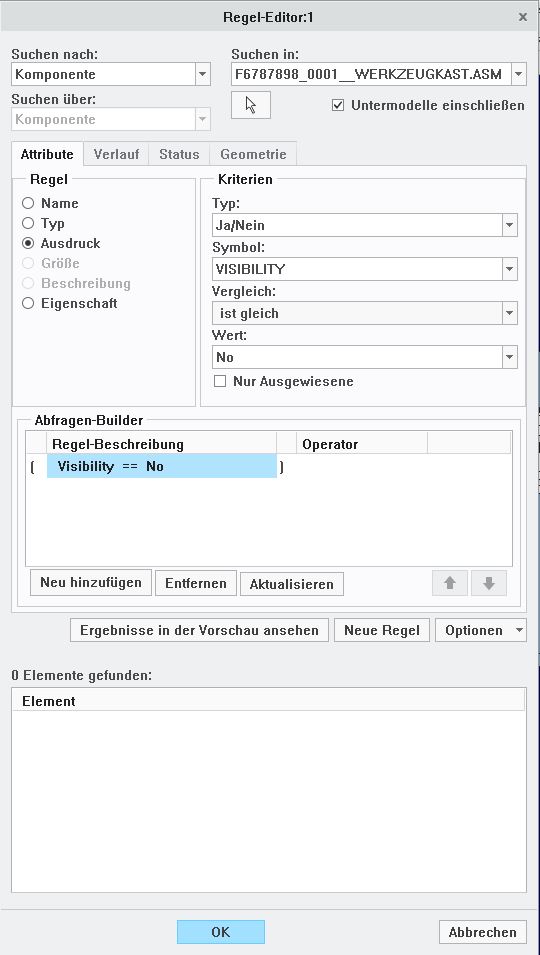
Task: Move rule up with arrow icon
Action: [450, 583]
